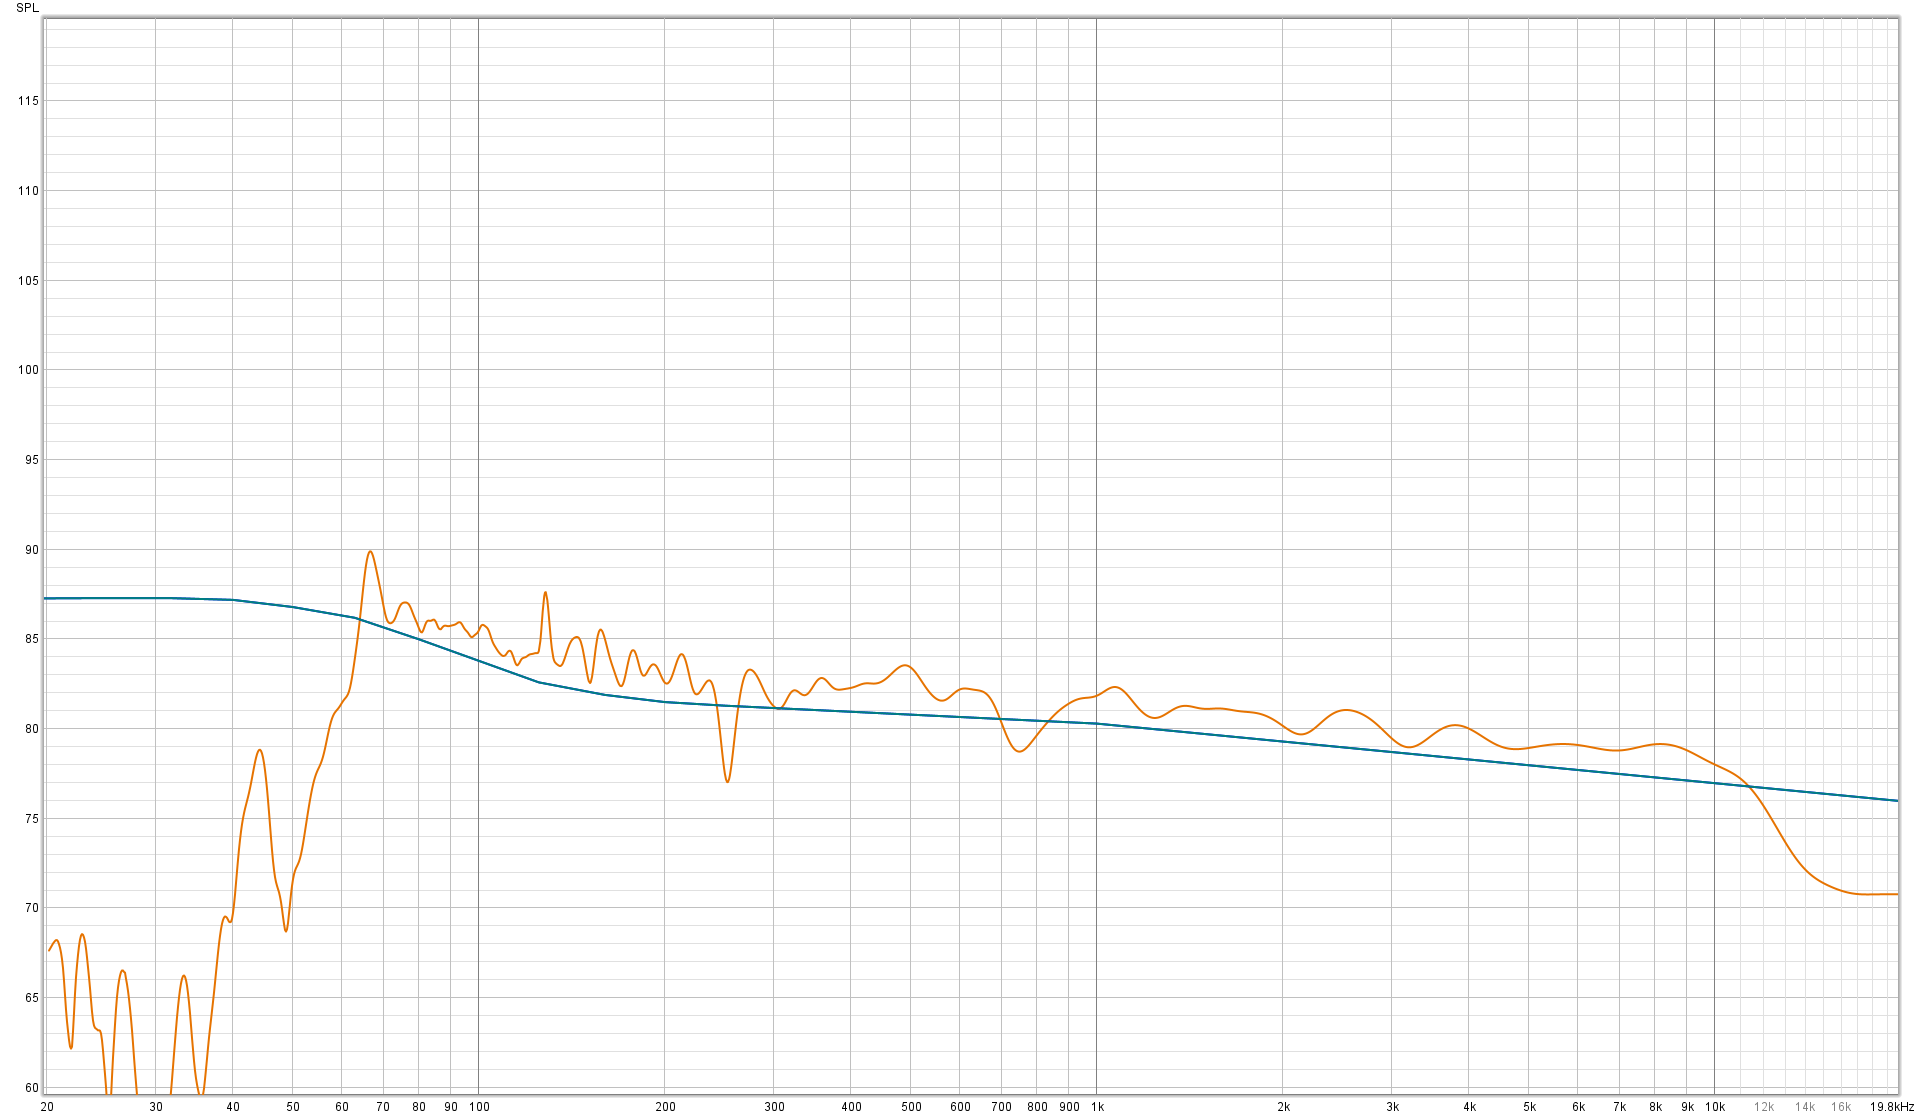Select the 85 dB SPL axis label

point(32,639)
